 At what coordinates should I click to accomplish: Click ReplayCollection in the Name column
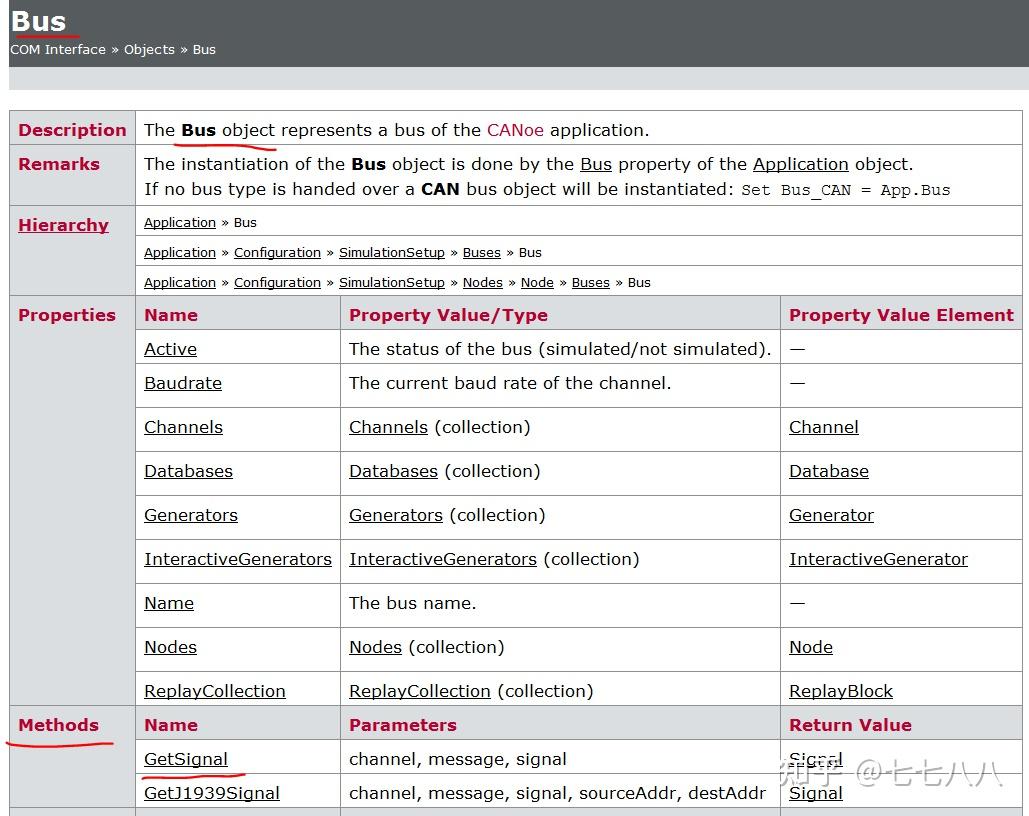pyautogui.click(x=214, y=691)
